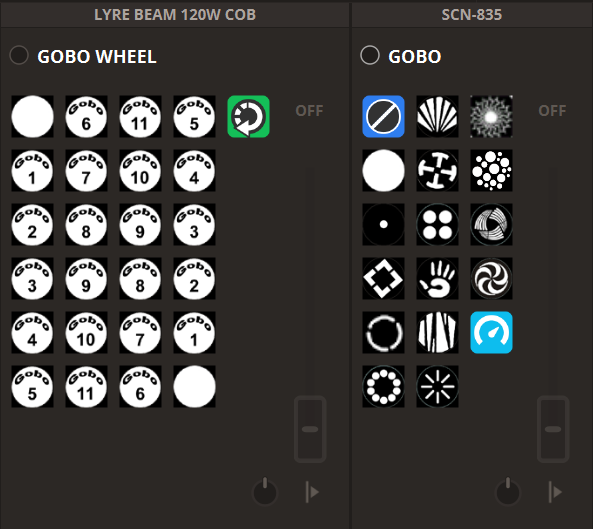Pick the cyan speedometer gobo icon

click(x=491, y=333)
